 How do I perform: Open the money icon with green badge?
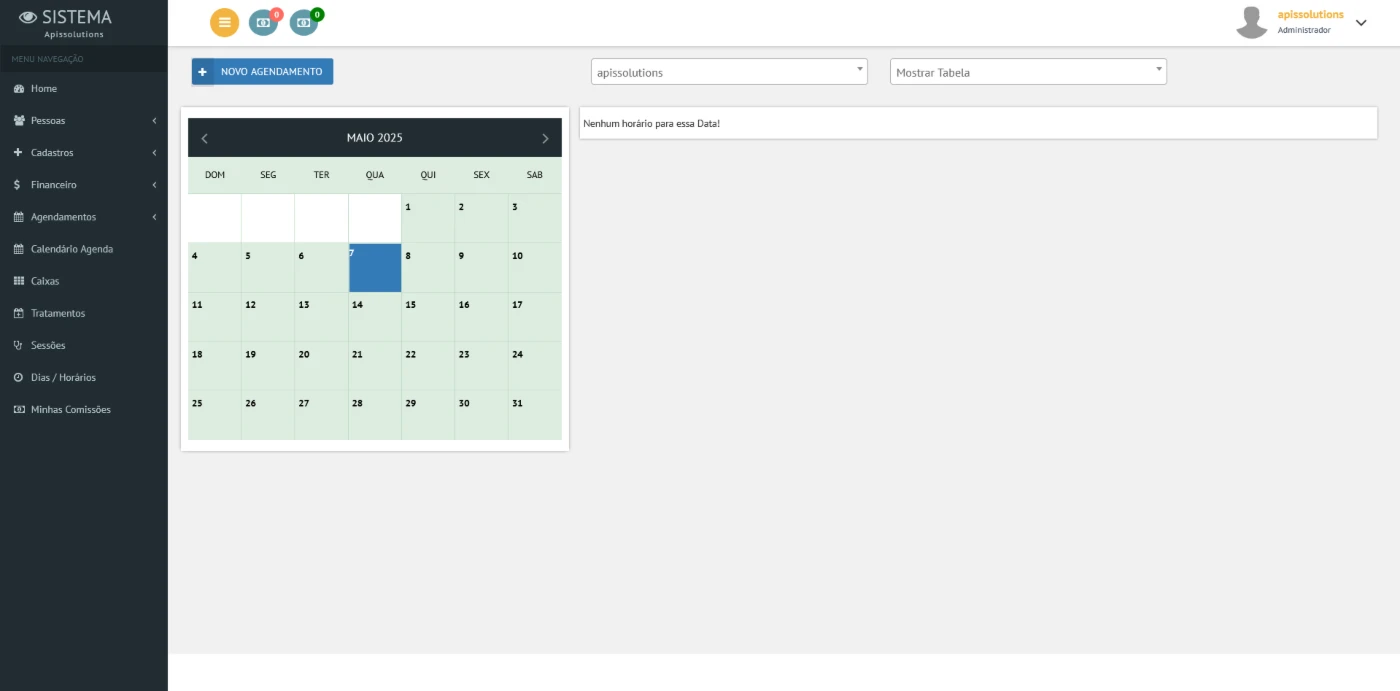303,22
